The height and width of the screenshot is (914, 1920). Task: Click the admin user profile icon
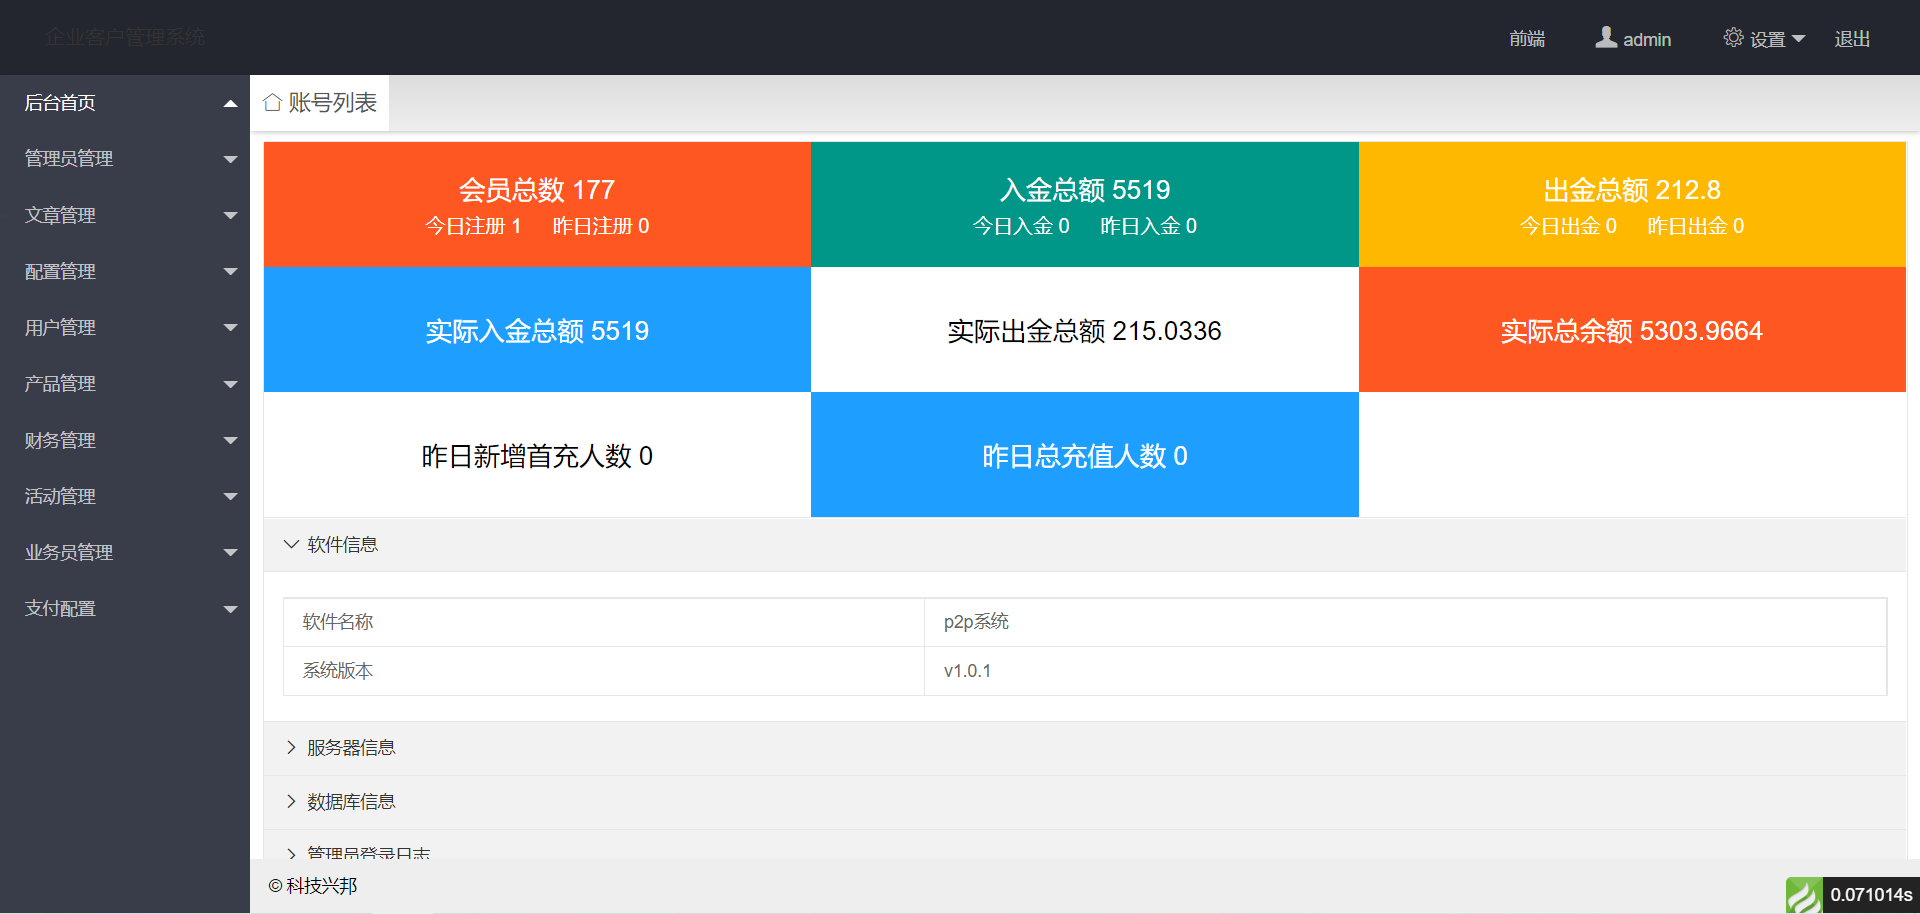point(1606,38)
